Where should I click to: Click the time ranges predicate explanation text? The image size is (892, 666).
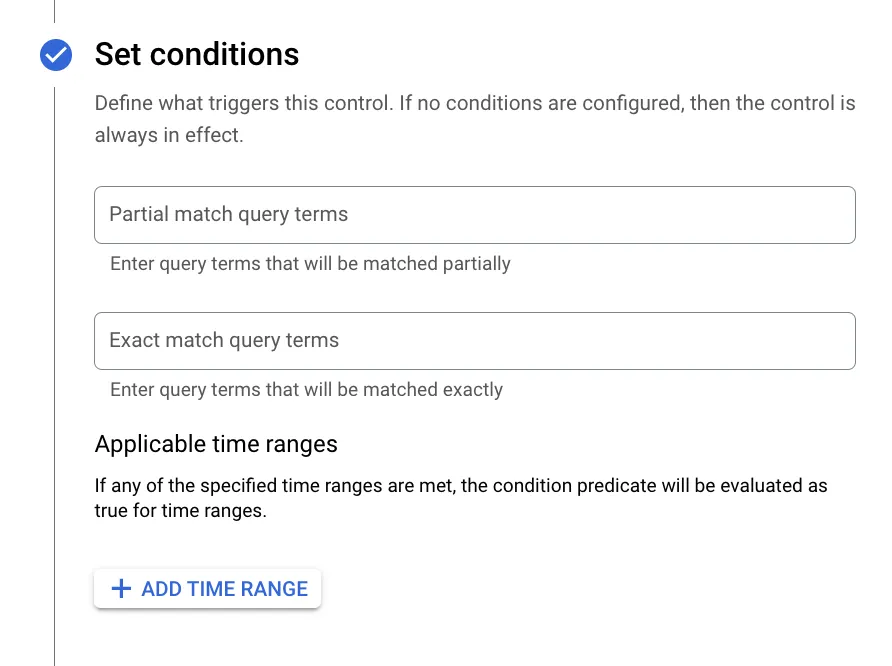click(x=460, y=487)
